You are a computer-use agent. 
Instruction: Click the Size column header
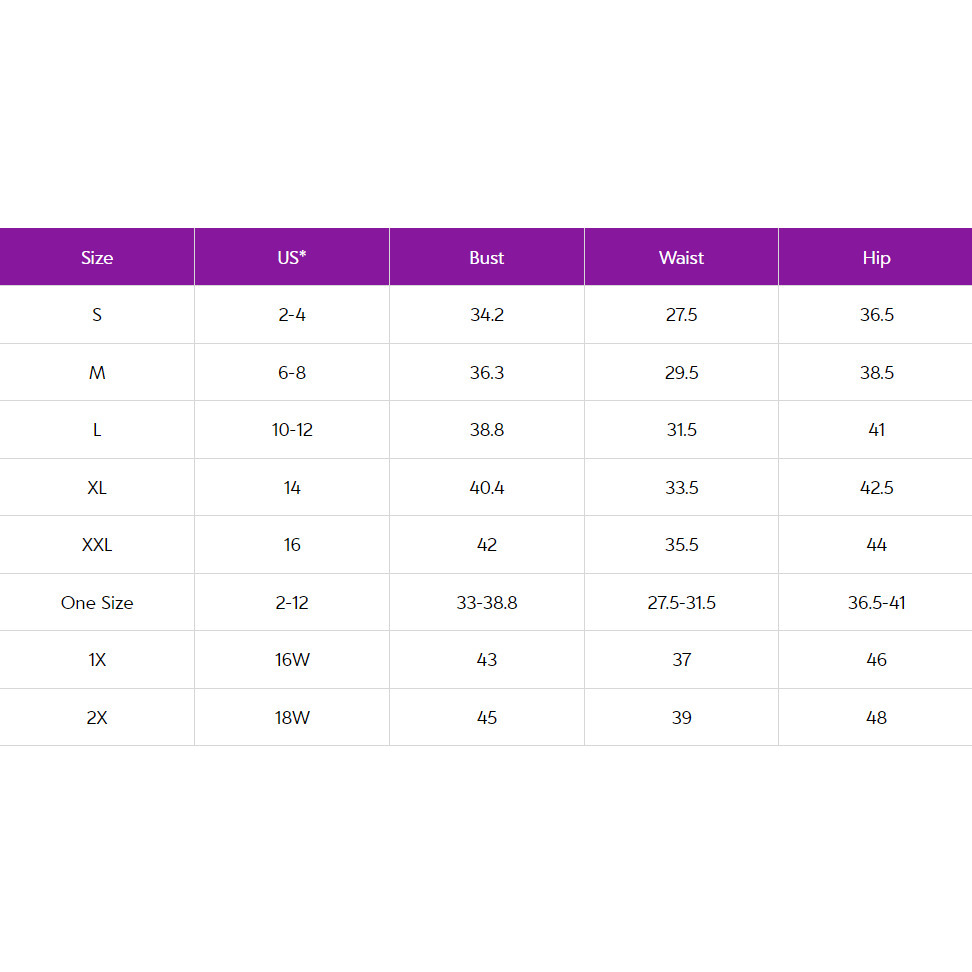tap(97, 257)
